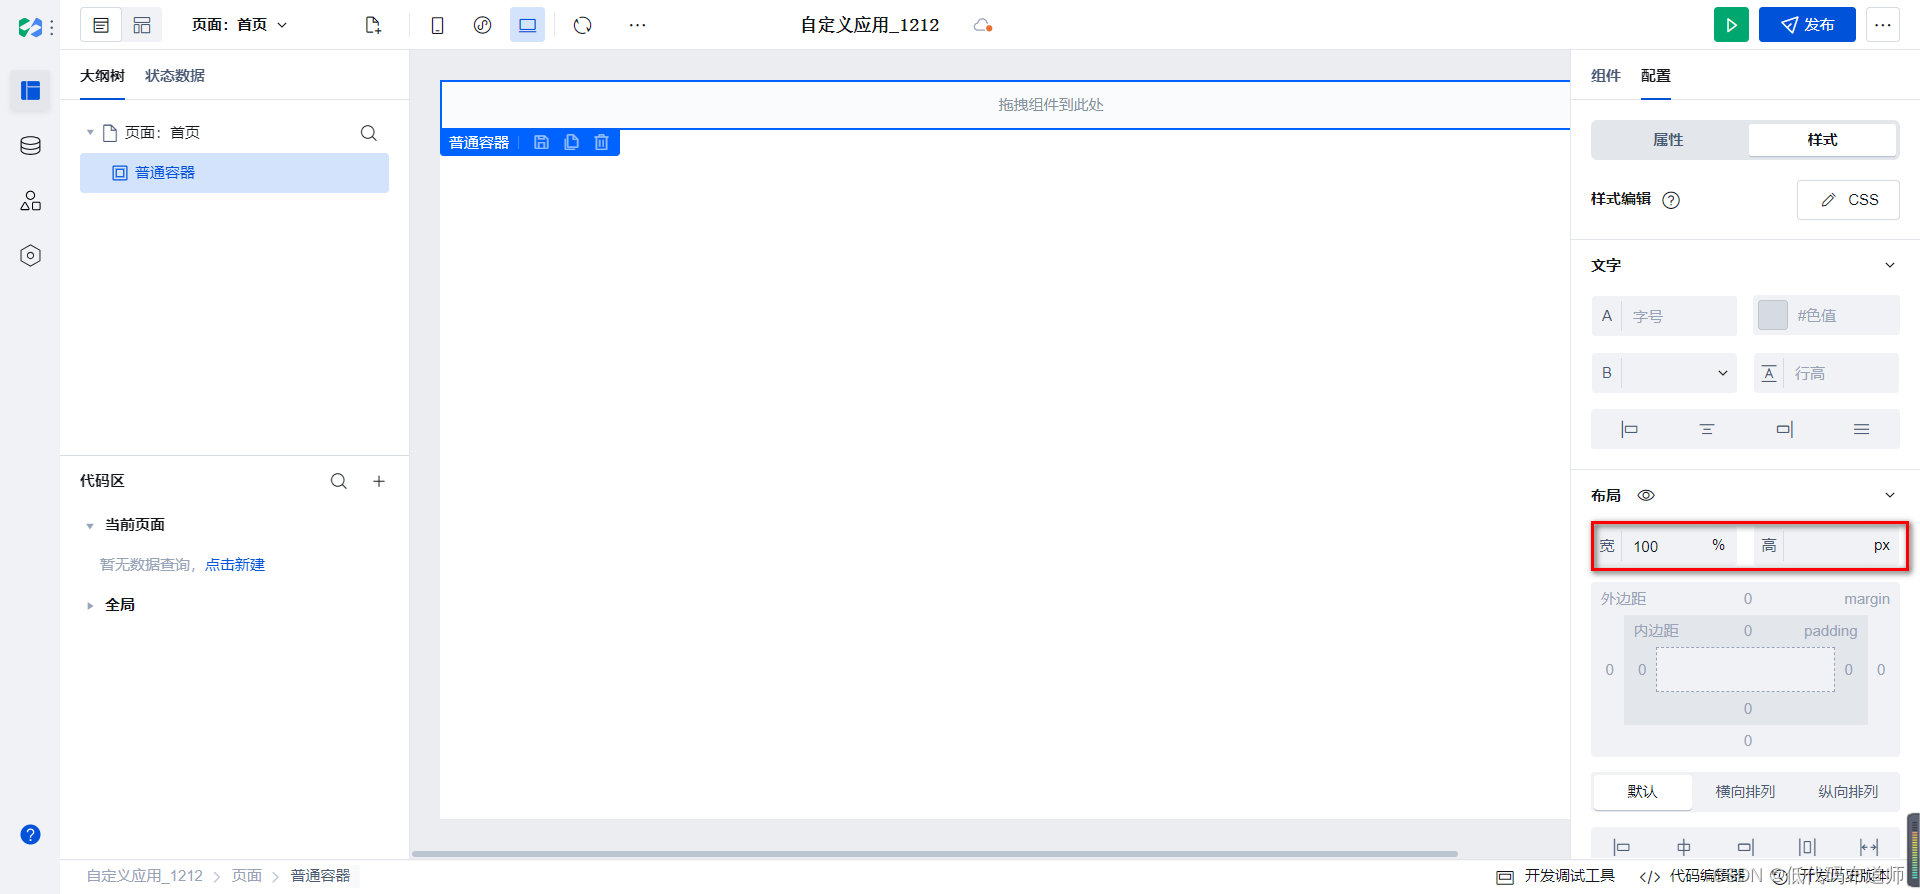Open the toolbar more options ellipsis

tap(637, 25)
